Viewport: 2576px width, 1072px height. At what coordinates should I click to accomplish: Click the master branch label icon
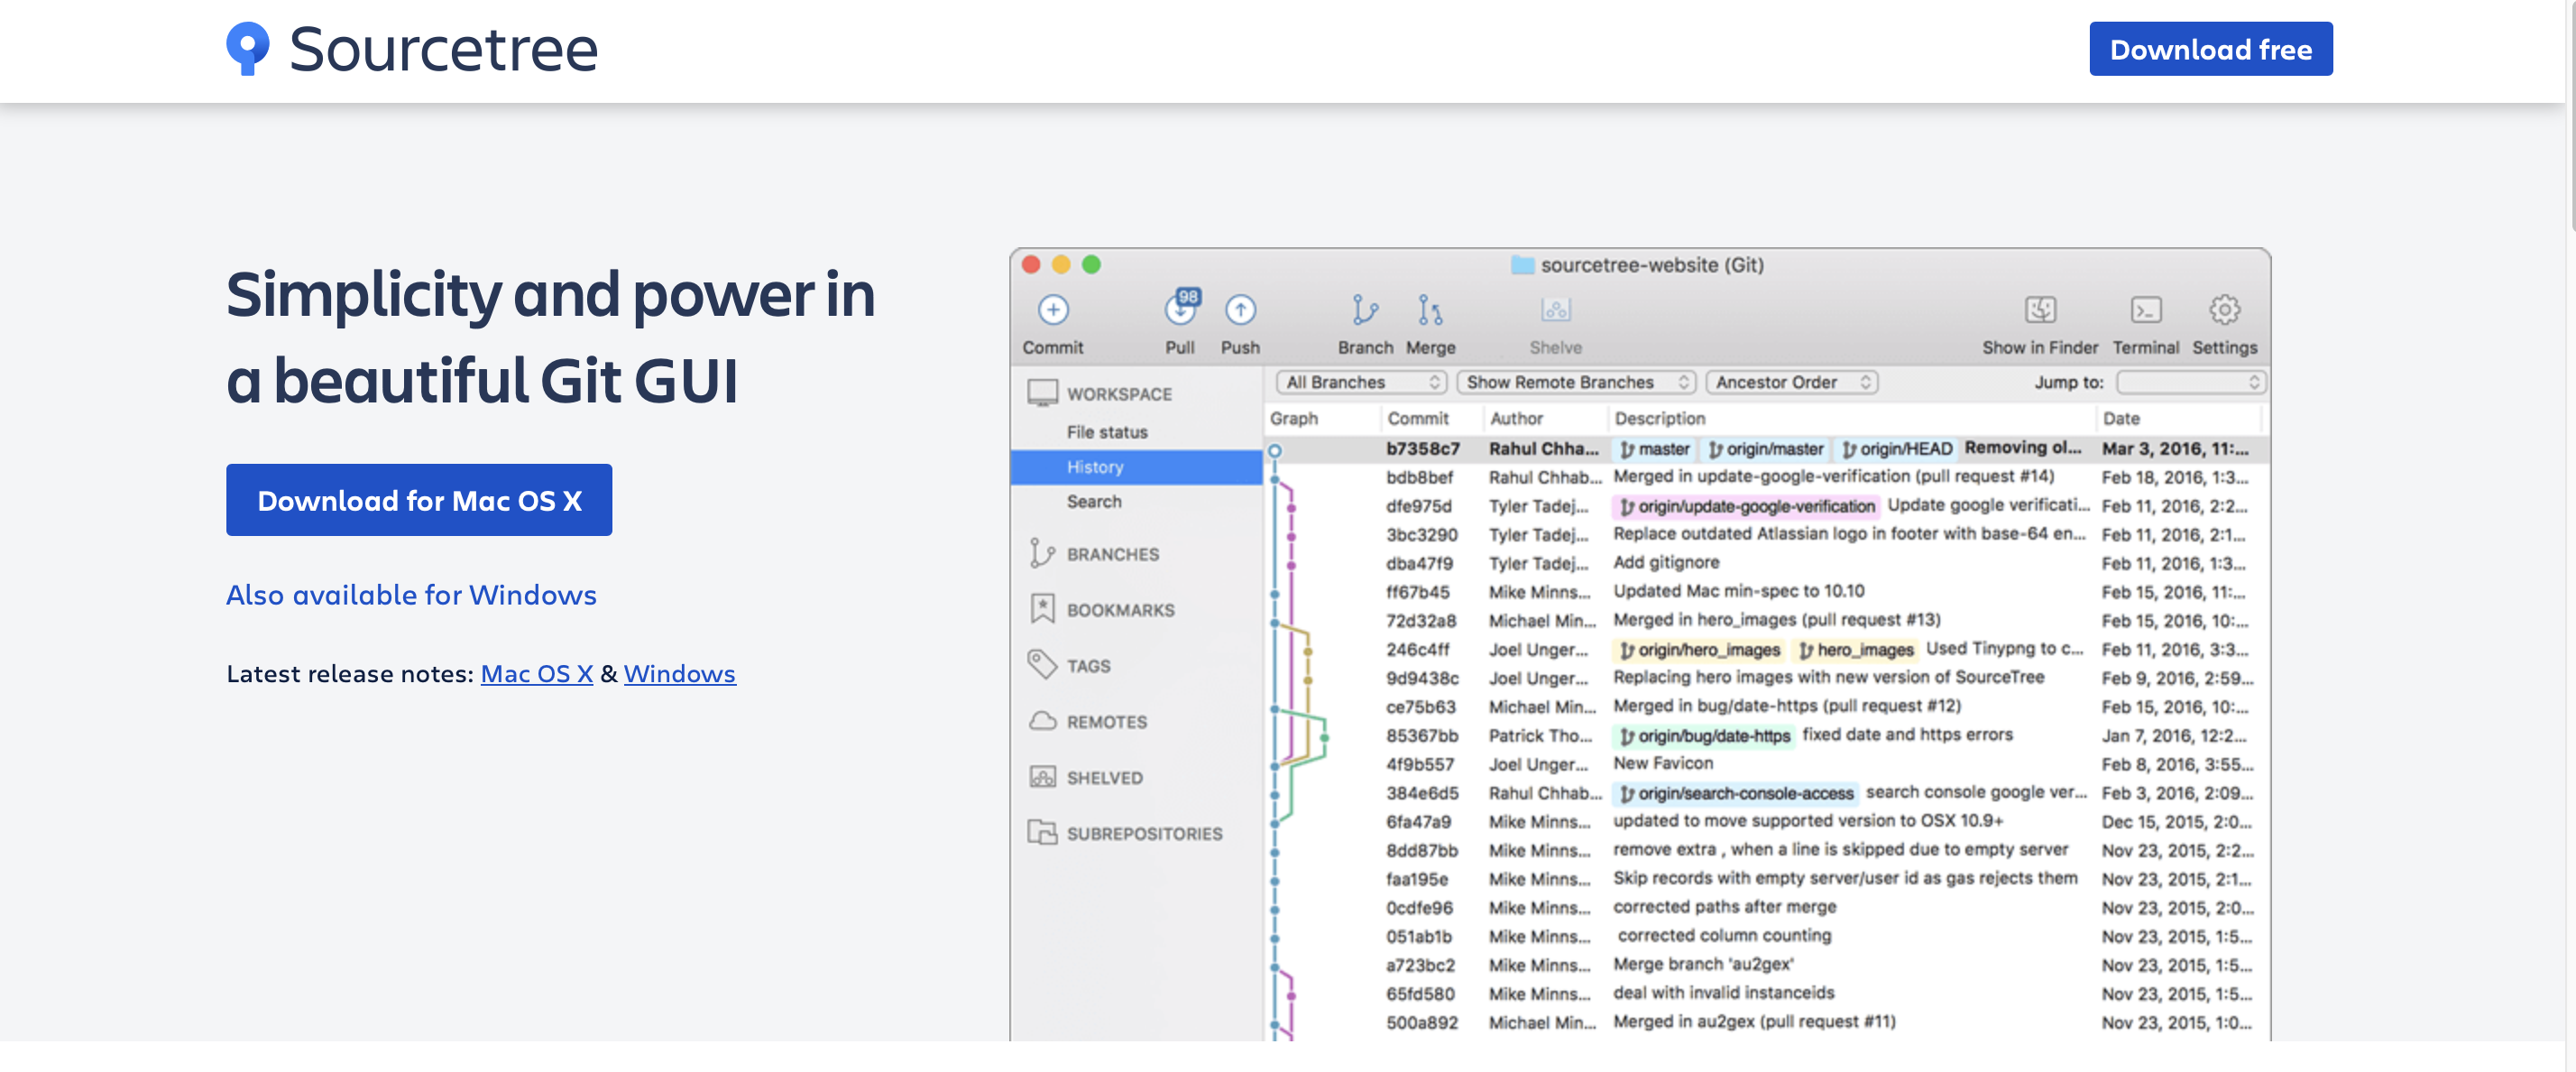pos(1627,450)
